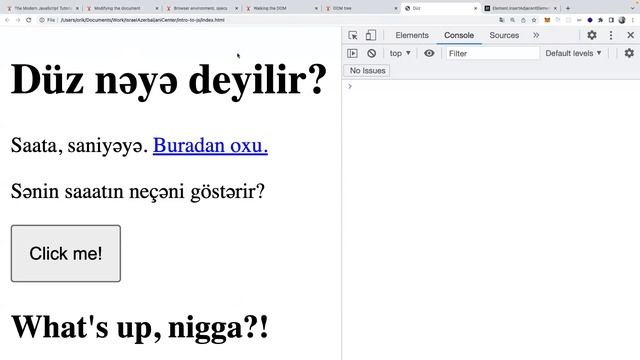Open the DevTools three-dot customize menu
Viewport: 640px width, 360px height.
click(x=611, y=36)
